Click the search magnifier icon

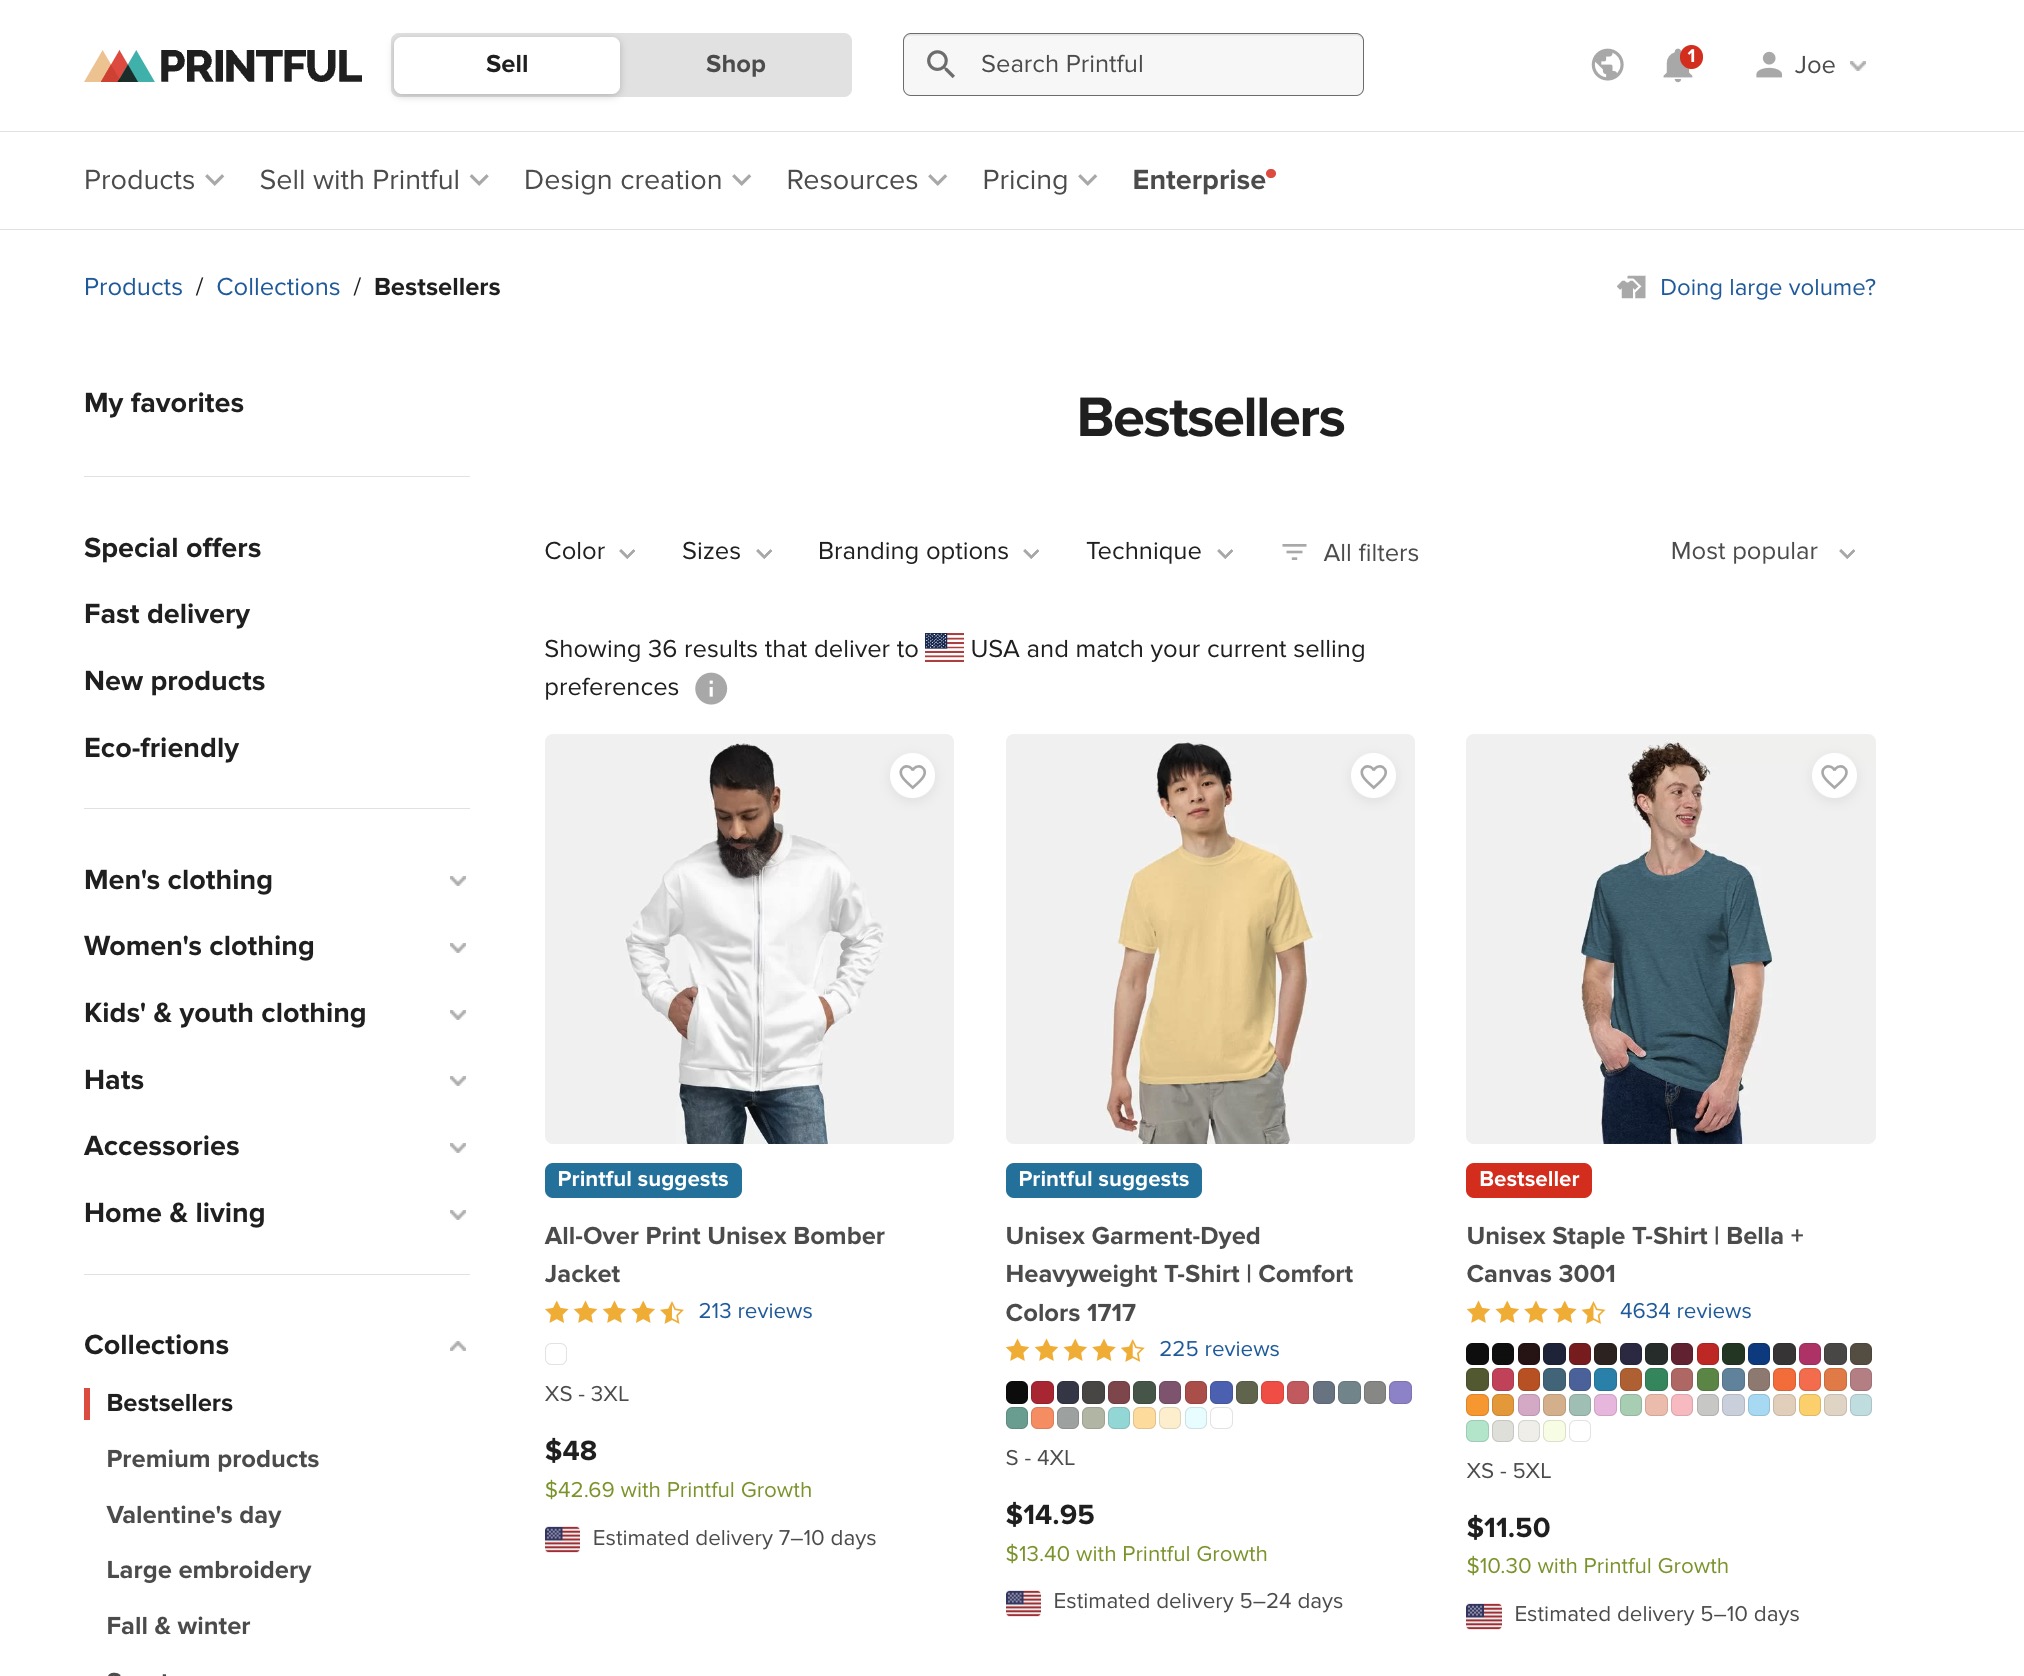939,64
